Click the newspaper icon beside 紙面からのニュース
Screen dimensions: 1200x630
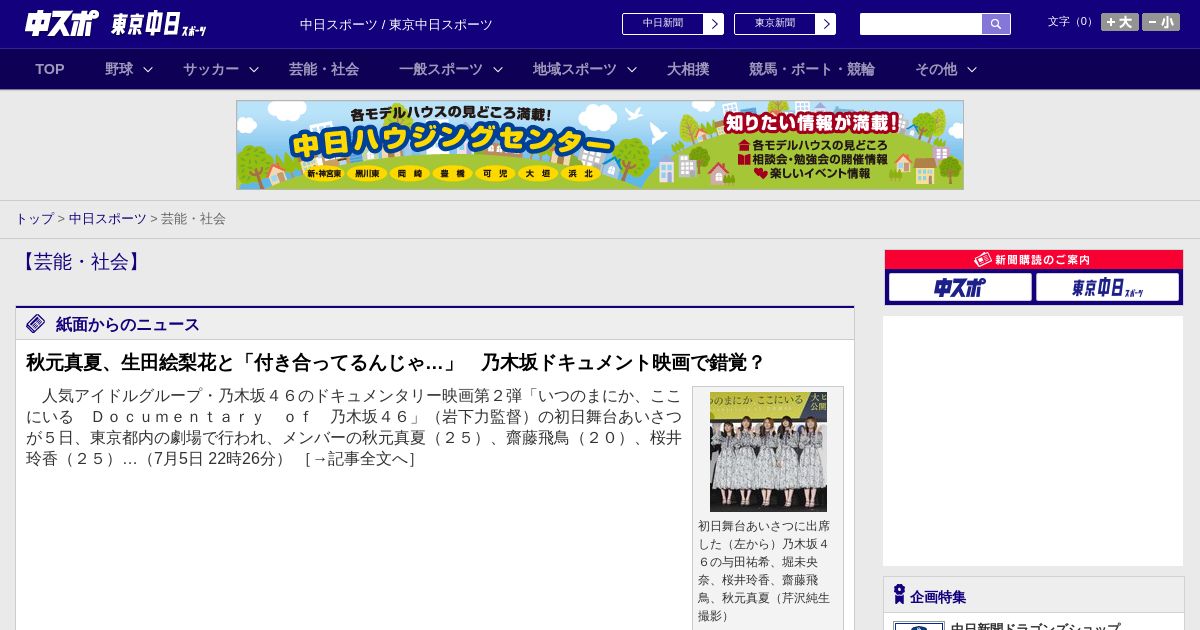point(36,323)
